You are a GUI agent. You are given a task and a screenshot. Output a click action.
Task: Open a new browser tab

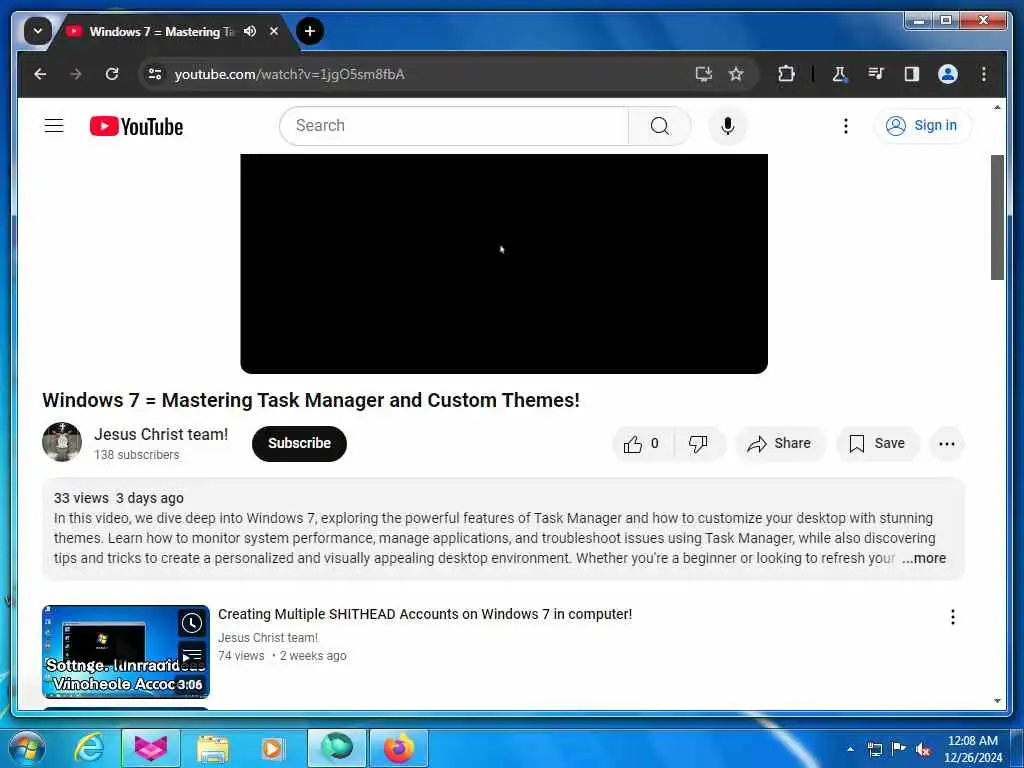(310, 31)
